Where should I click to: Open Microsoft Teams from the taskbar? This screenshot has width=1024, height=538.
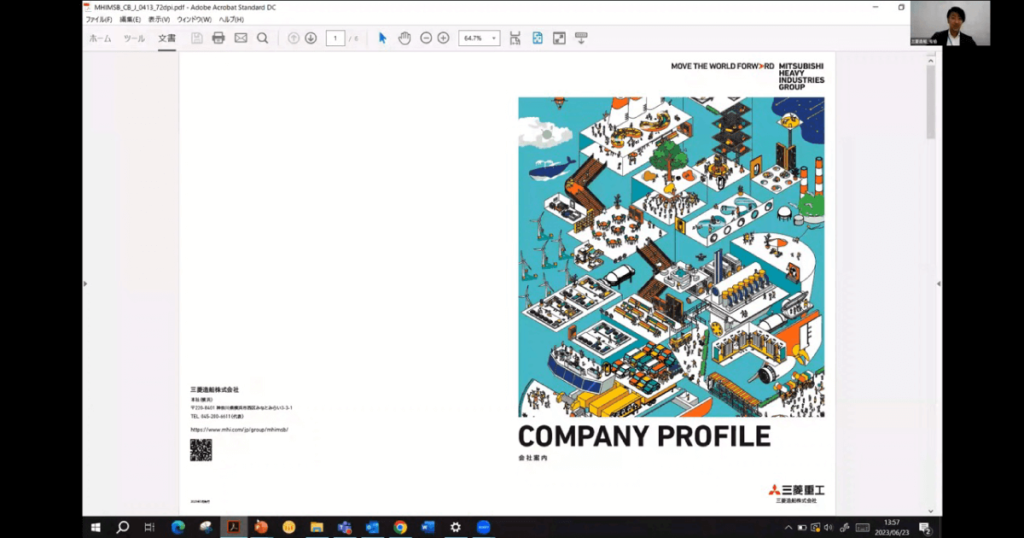coord(345,527)
